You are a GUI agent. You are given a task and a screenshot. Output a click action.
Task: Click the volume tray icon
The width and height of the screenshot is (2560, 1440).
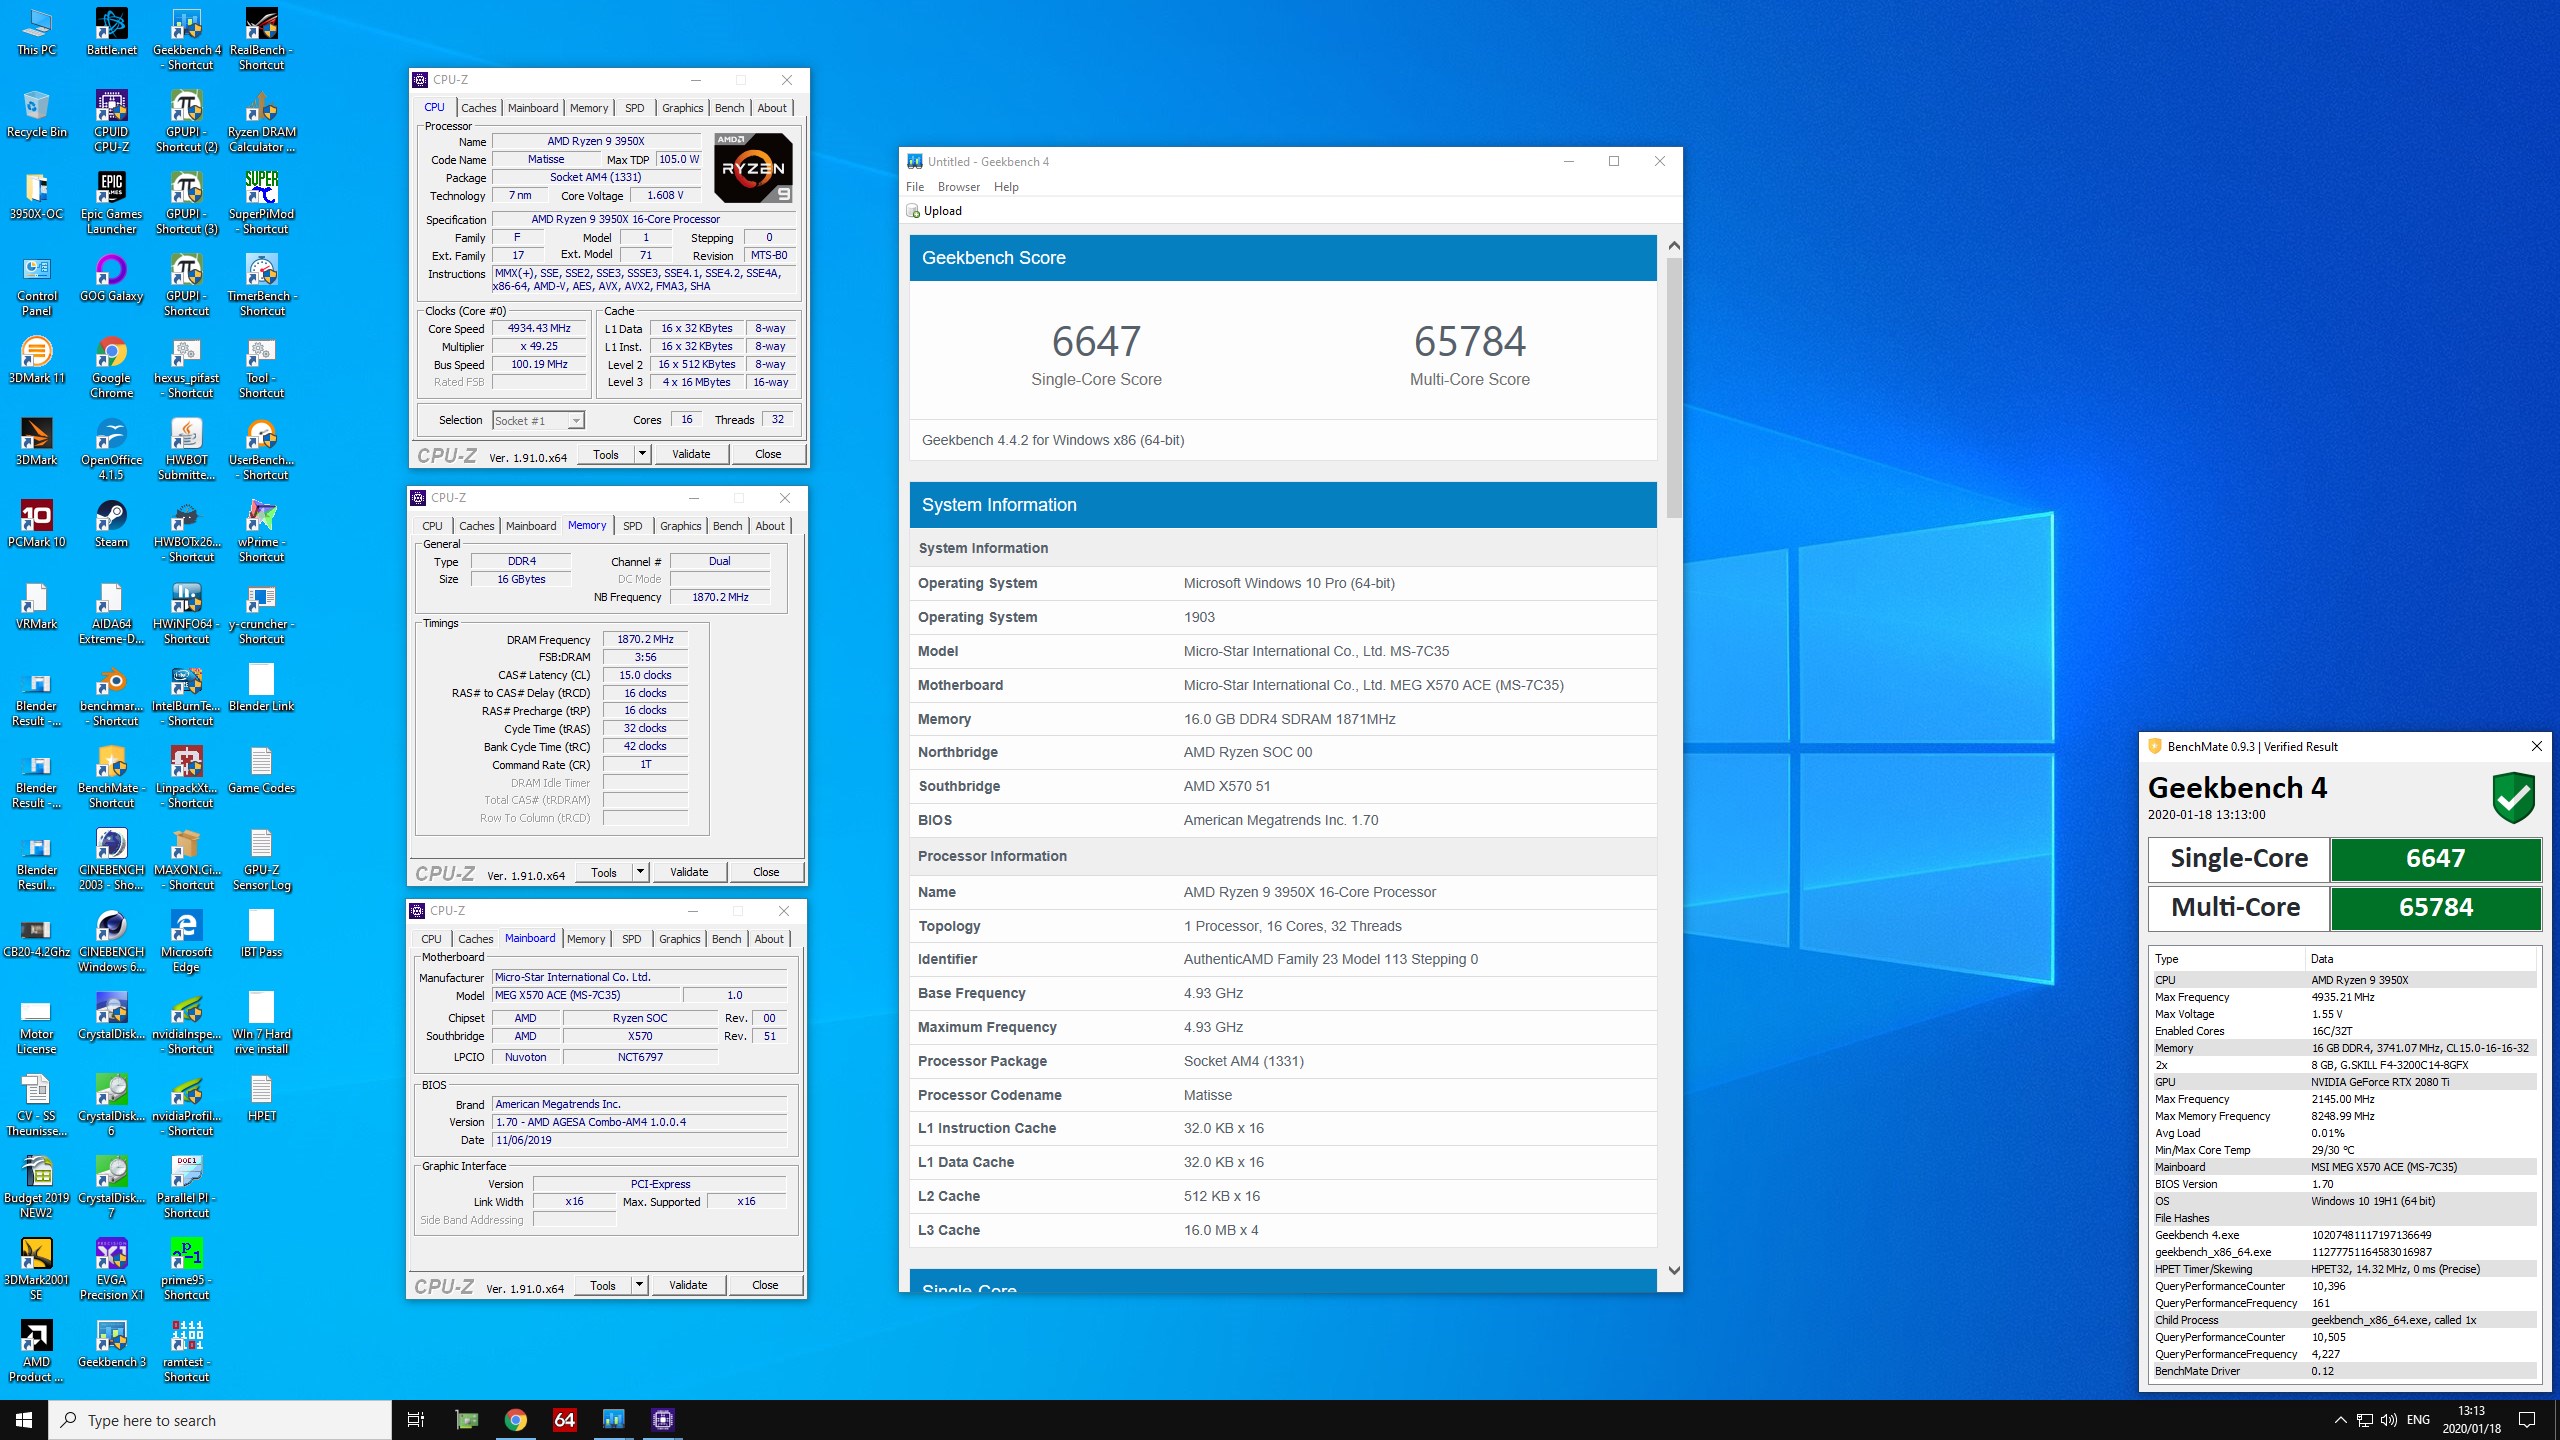click(x=2389, y=1420)
